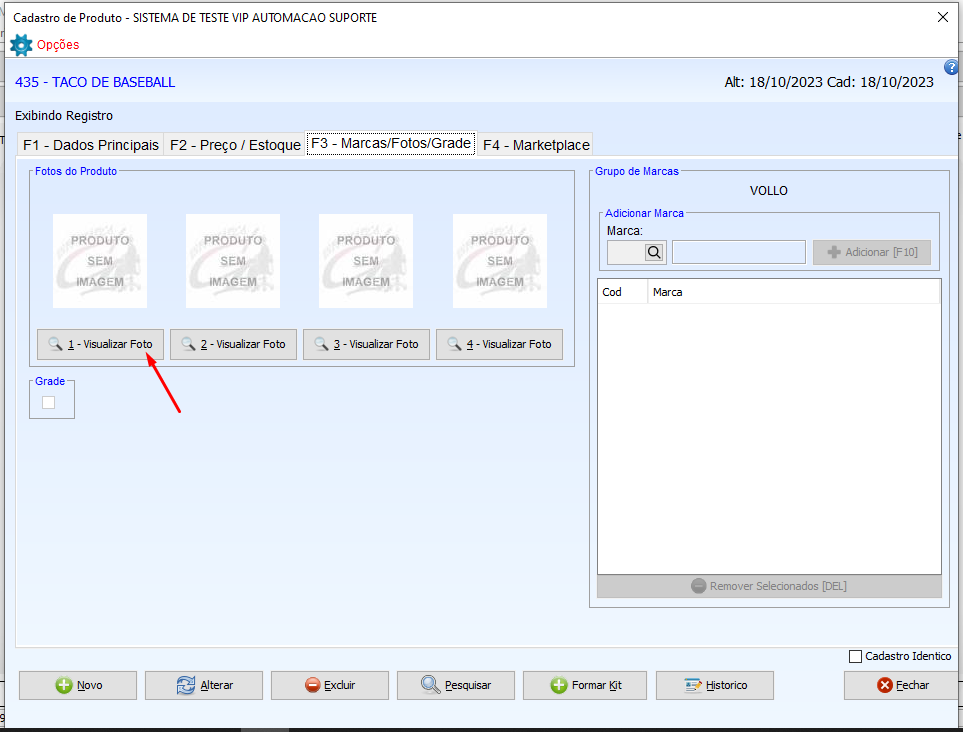Viewport: 963px width, 732px height.
Task: Click the VOLLO brand group text
Action: (x=768, y=191)
